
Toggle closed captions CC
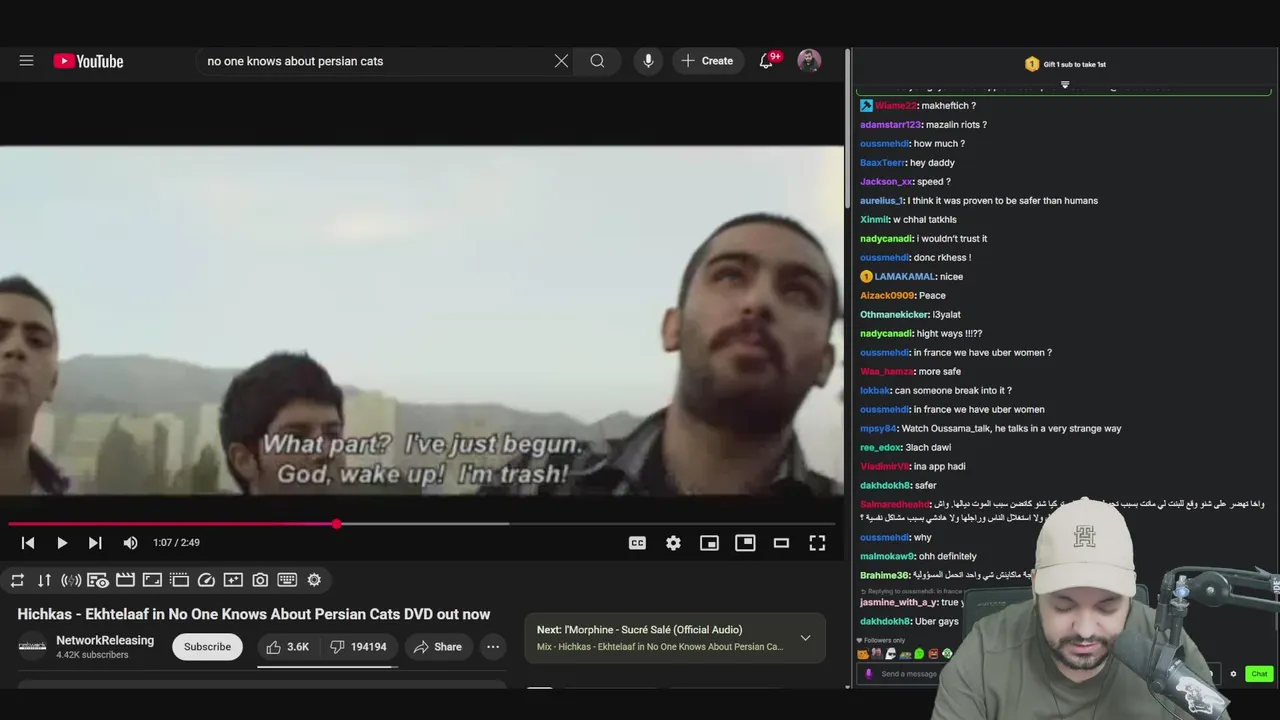pos(637,543)
